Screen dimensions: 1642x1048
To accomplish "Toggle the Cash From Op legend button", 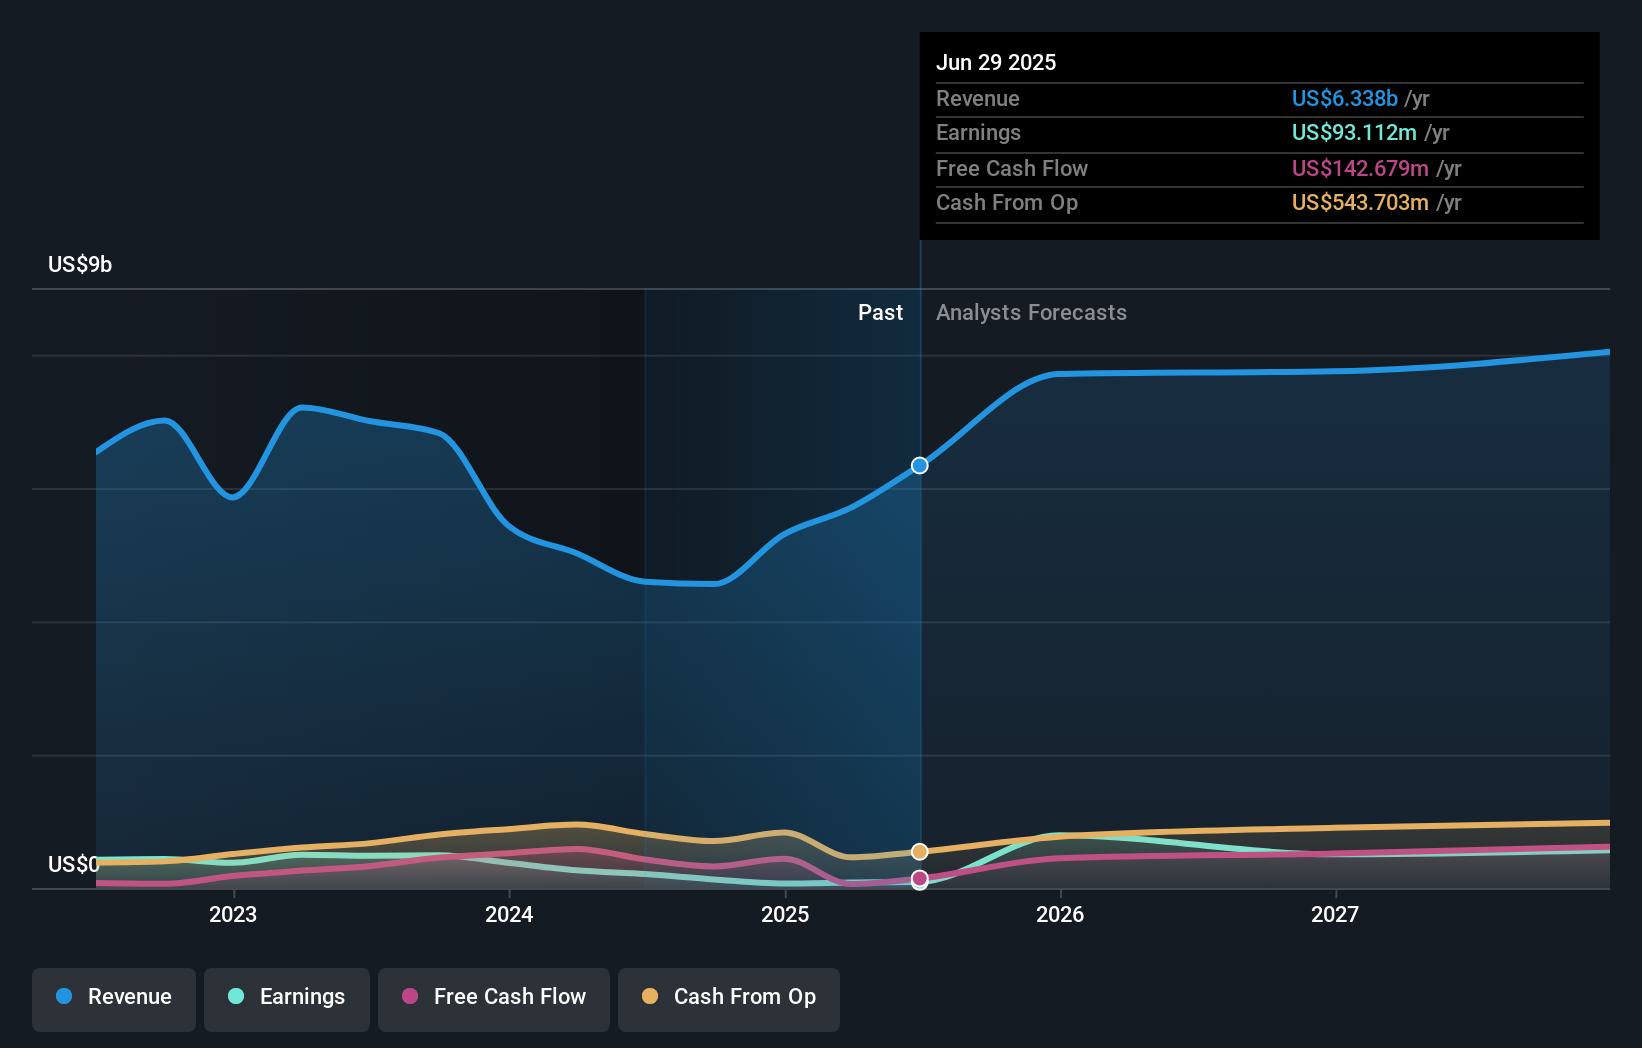I will (729, 999).
